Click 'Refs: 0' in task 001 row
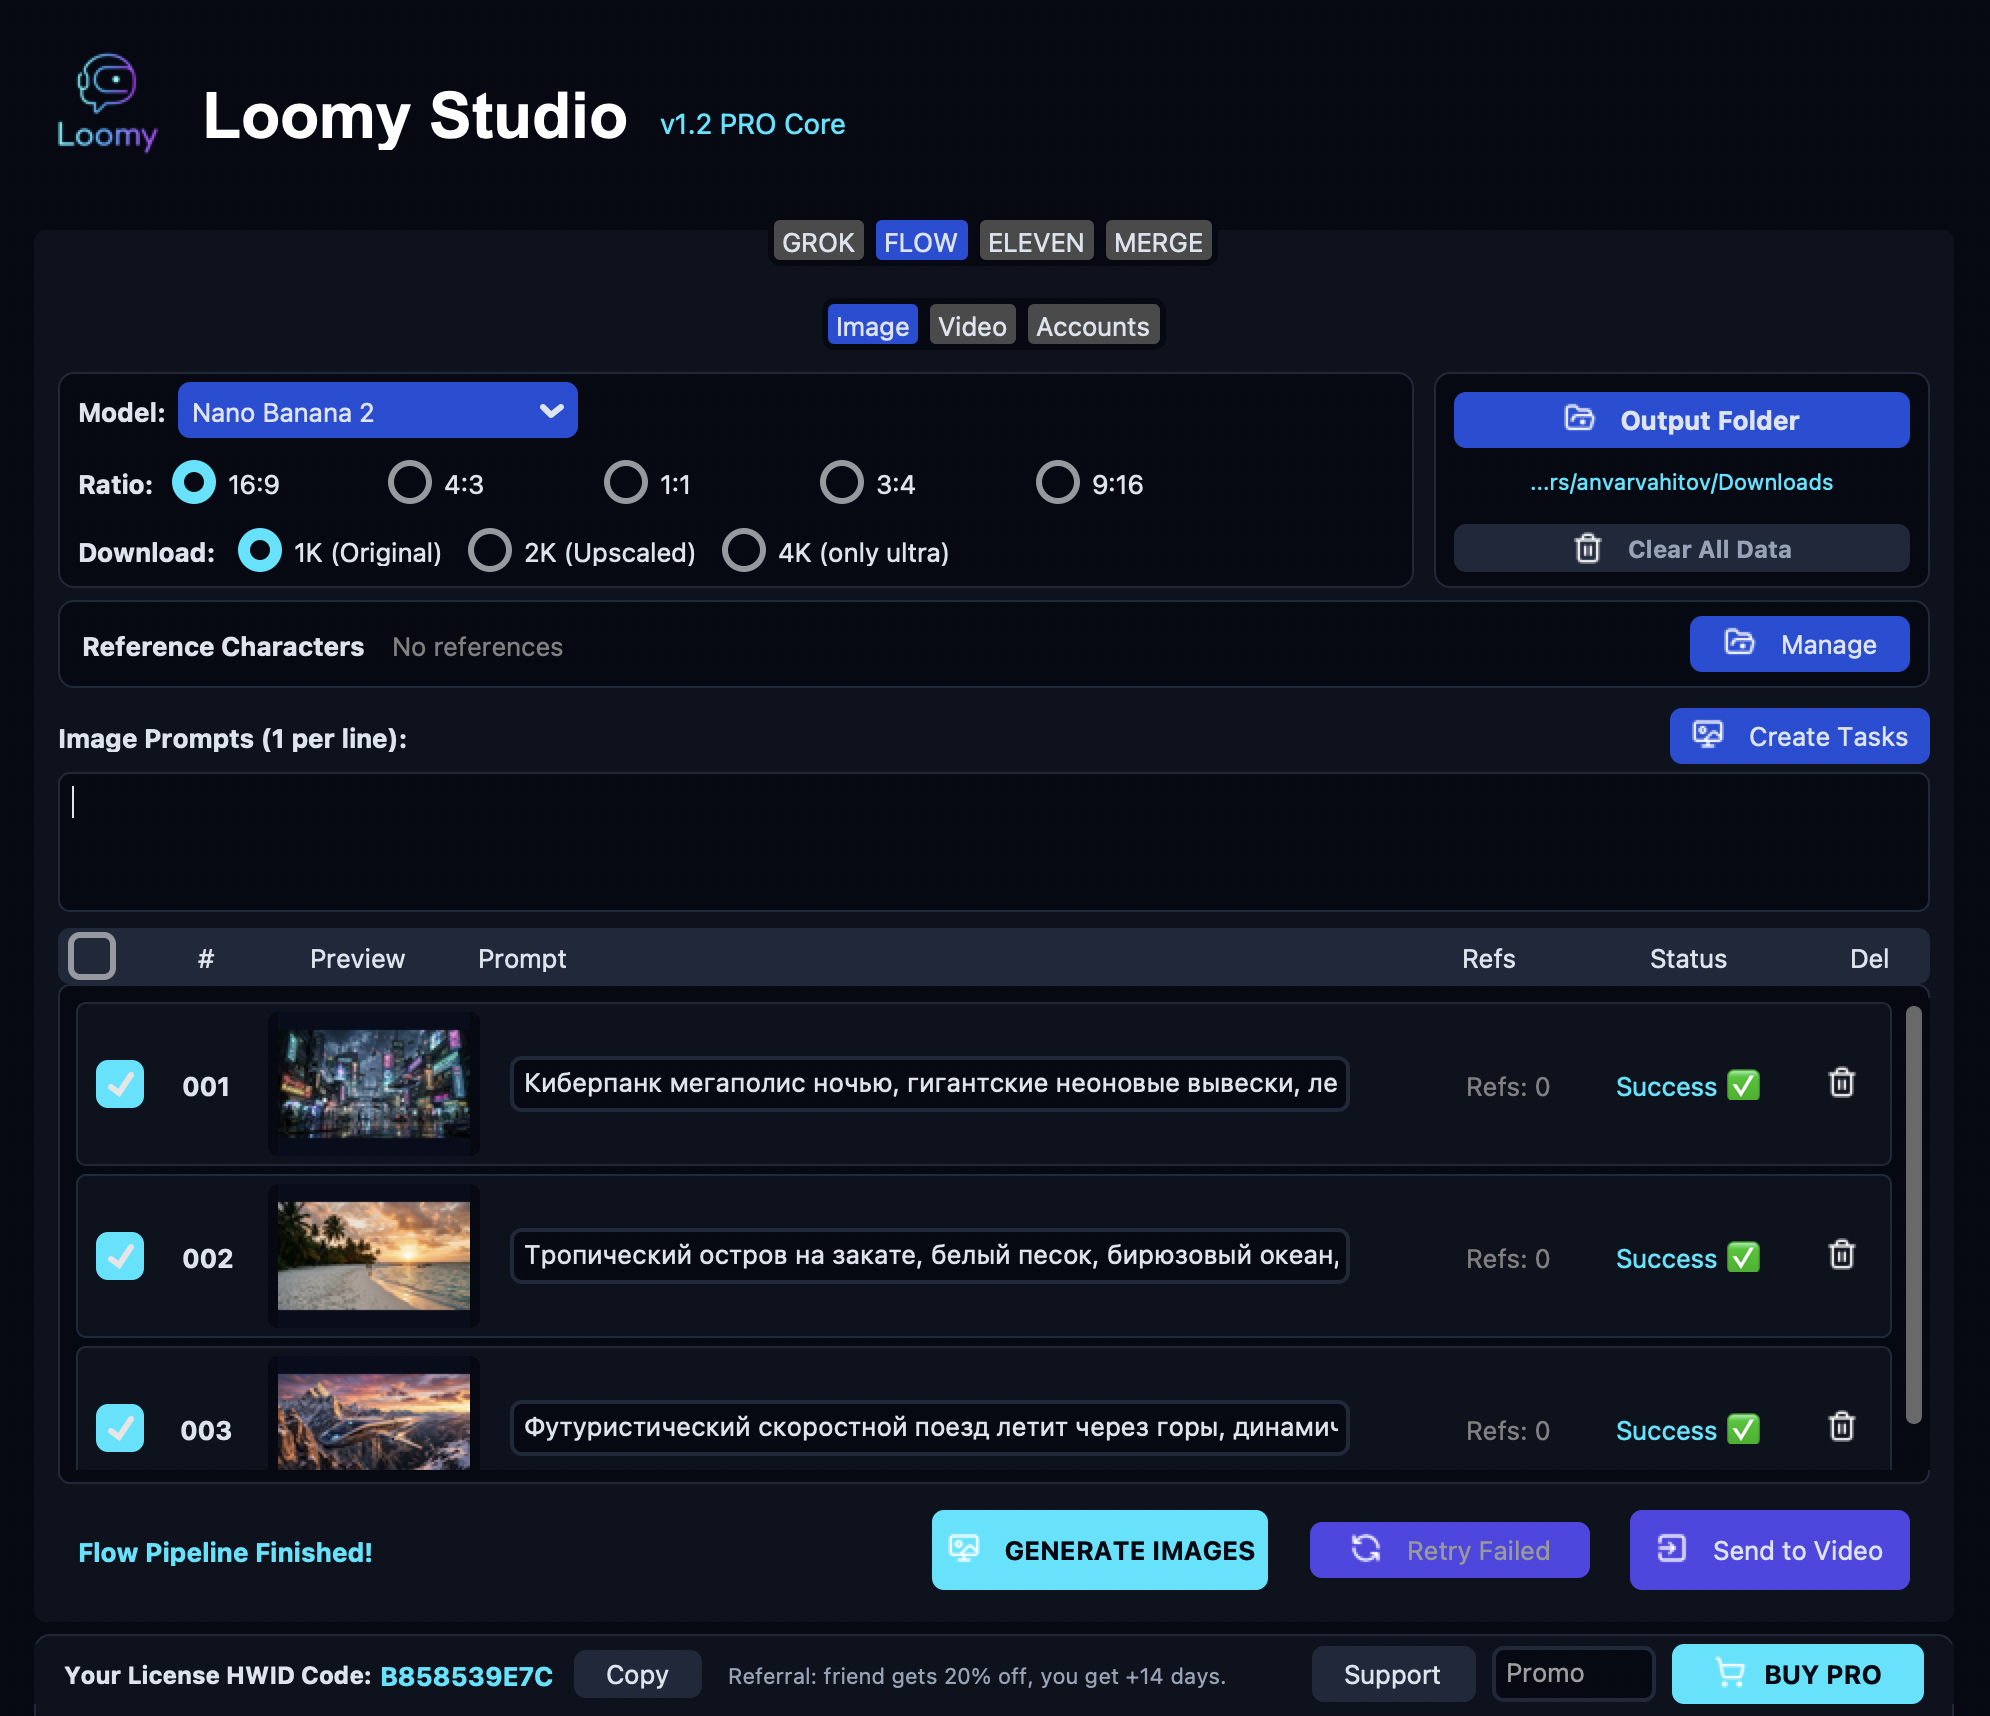Screen dimensions: 1990x1716 click(x=1508, y=1086)
